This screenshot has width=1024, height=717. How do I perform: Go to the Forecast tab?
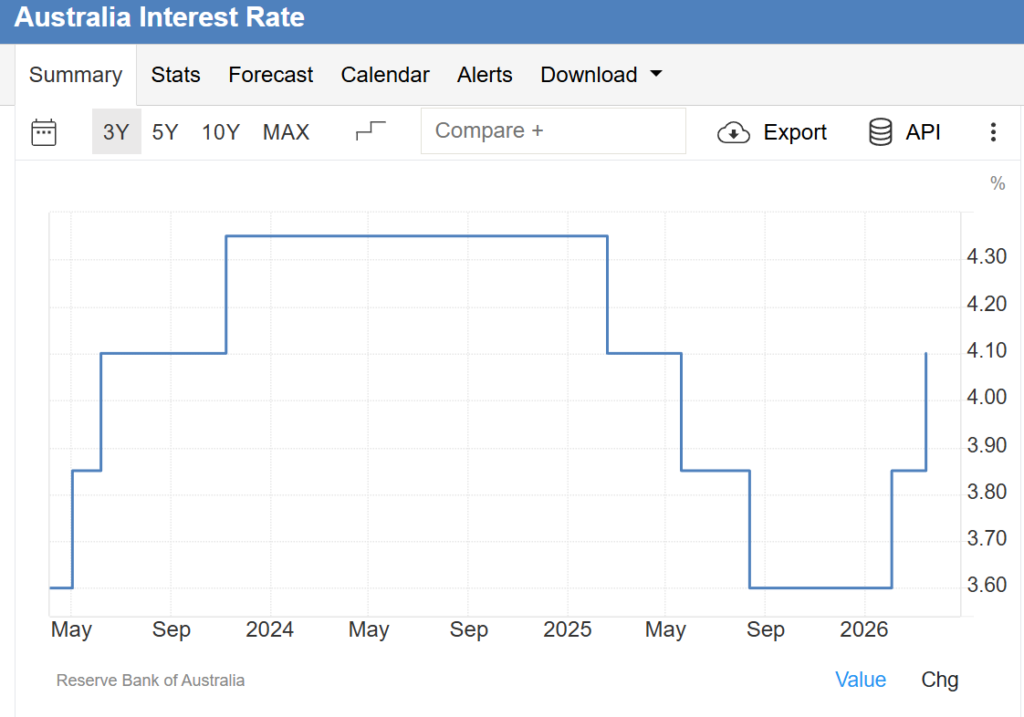click(x=270, y=75)
